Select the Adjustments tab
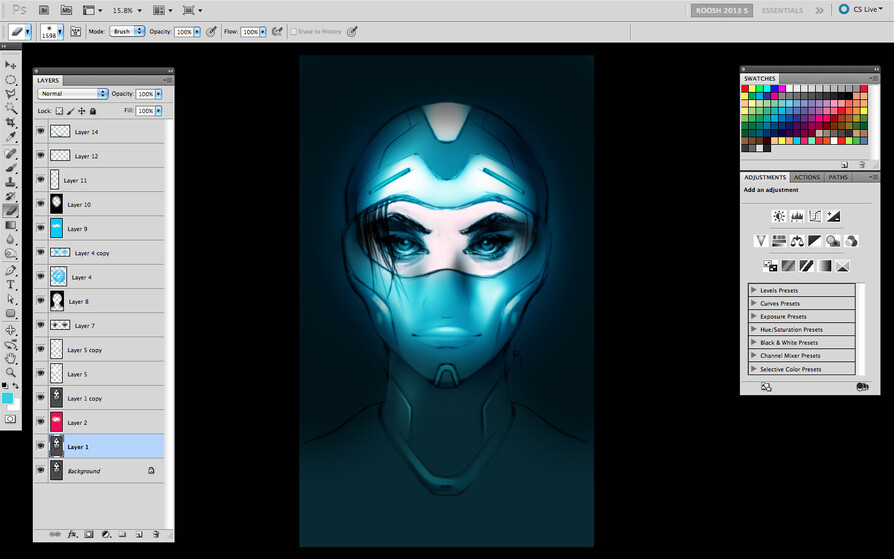 point(765,177)
